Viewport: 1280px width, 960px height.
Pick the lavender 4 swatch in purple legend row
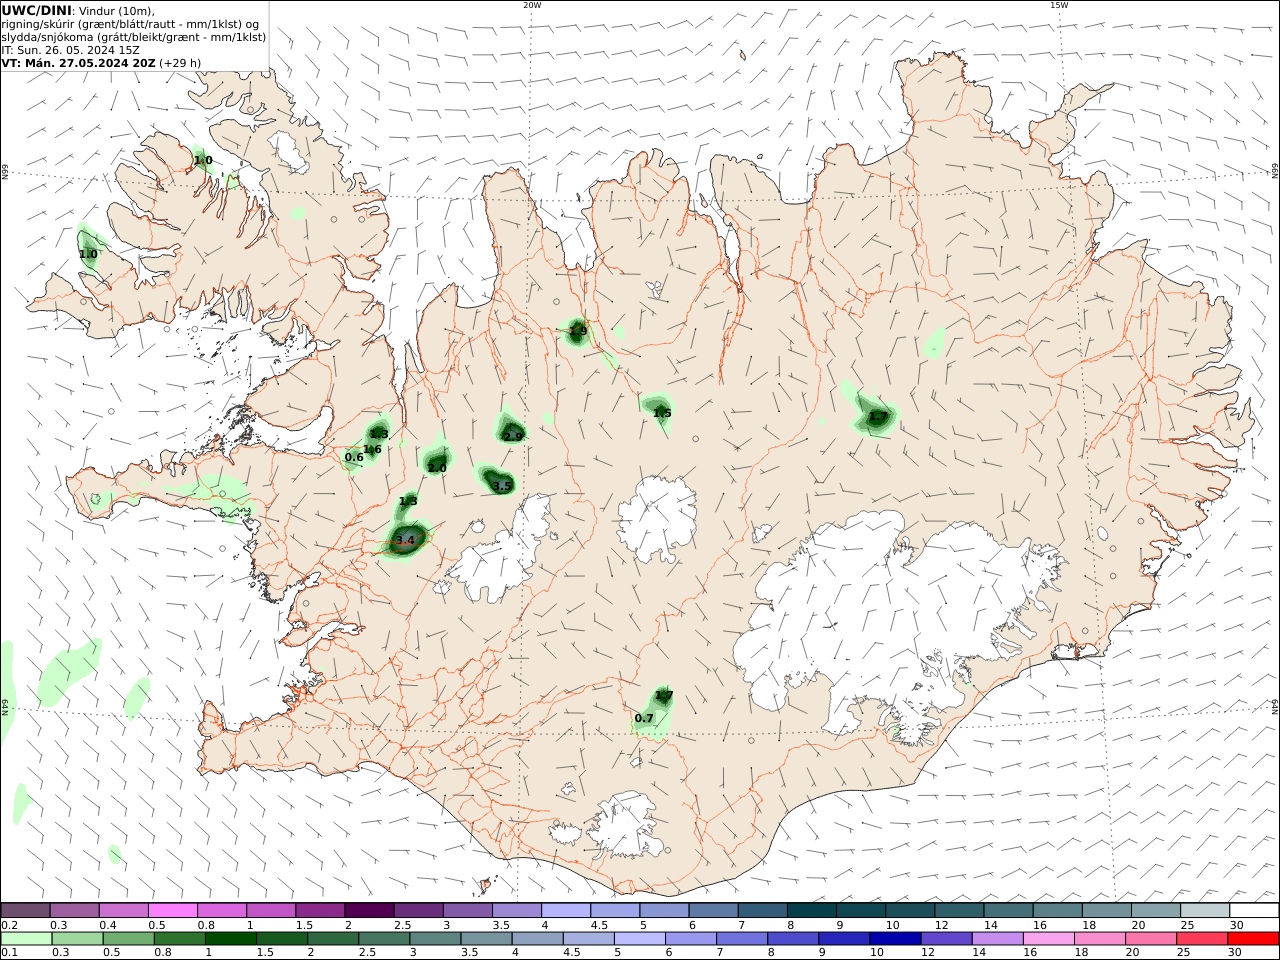pos(565,910)
